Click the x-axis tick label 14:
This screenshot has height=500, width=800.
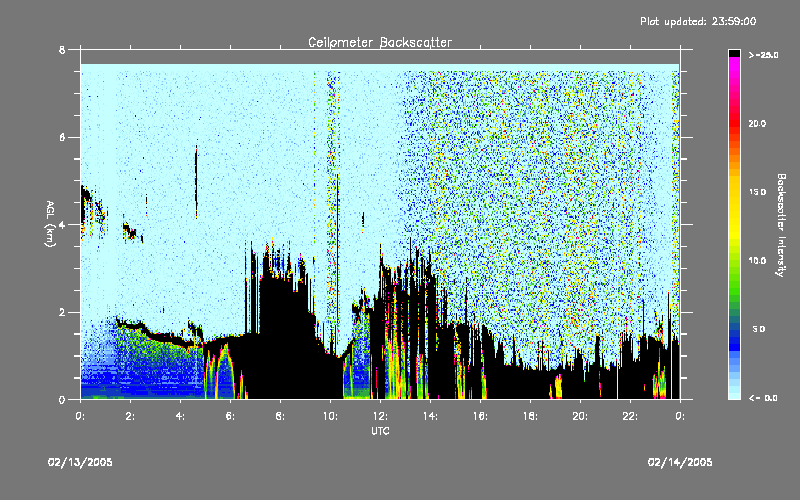click(x=430, y=416)
